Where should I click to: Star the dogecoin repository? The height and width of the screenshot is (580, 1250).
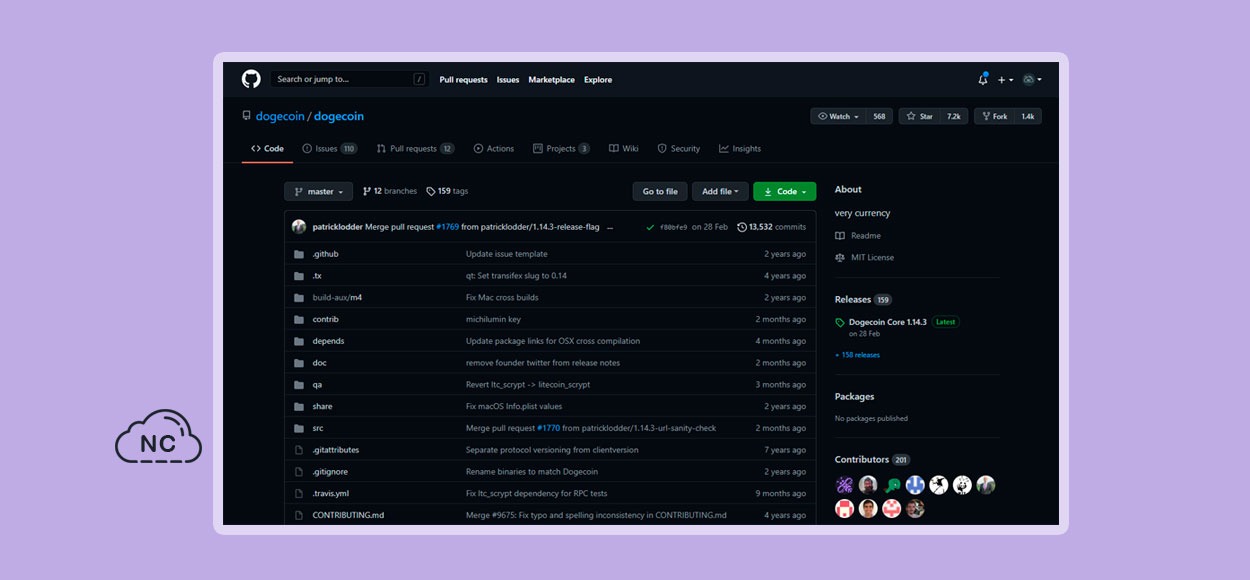pyautogui.click(x=919, y=117)
